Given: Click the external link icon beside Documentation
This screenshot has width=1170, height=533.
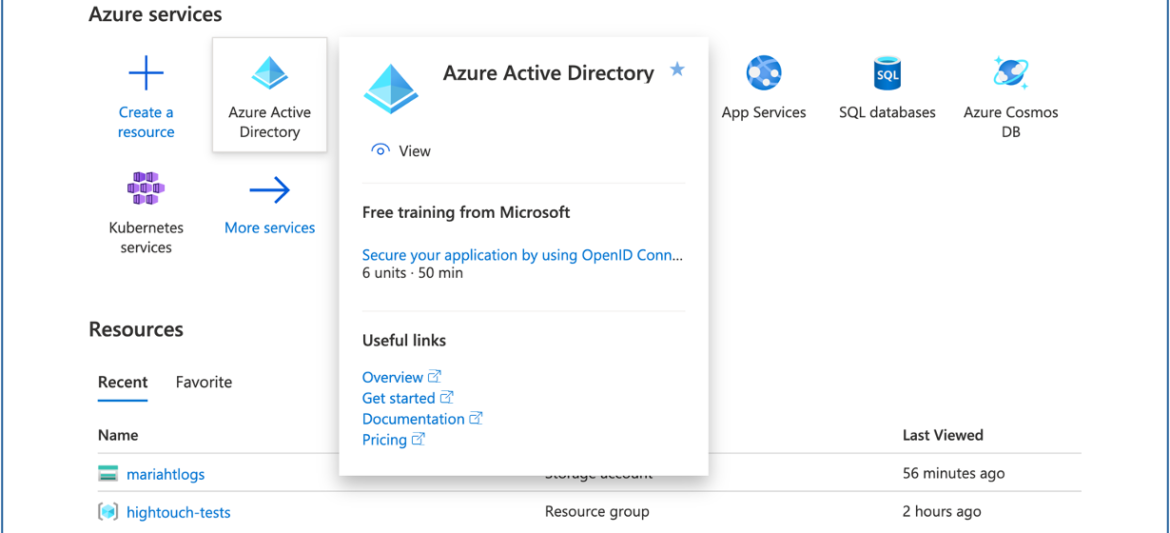Looking at the screenshot, I should [475, 418].
